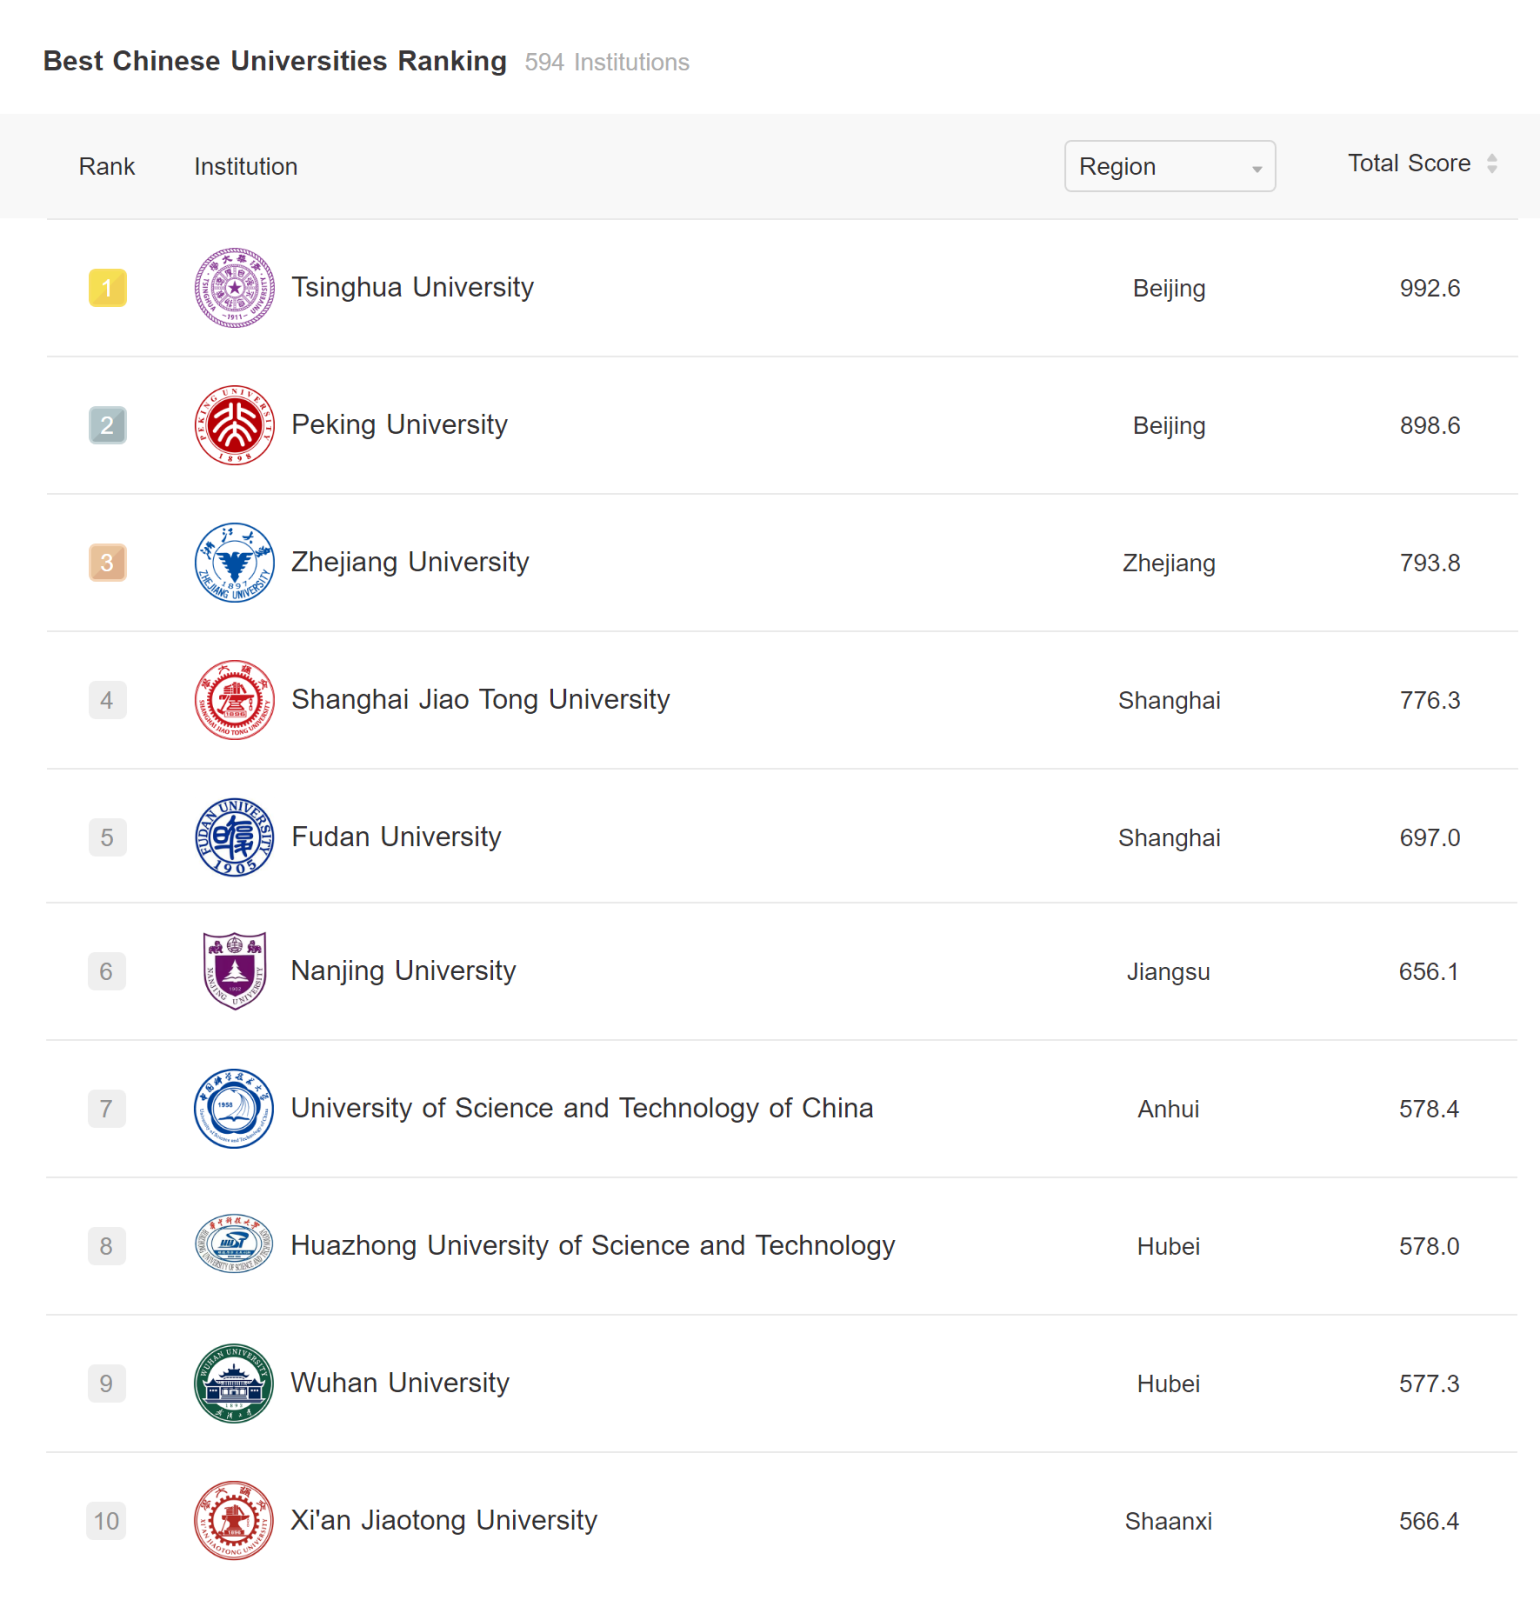Click the Shanghai Jiao Tong University logo
Viewport: 1540px width, 1609px height.
[234, 700]
